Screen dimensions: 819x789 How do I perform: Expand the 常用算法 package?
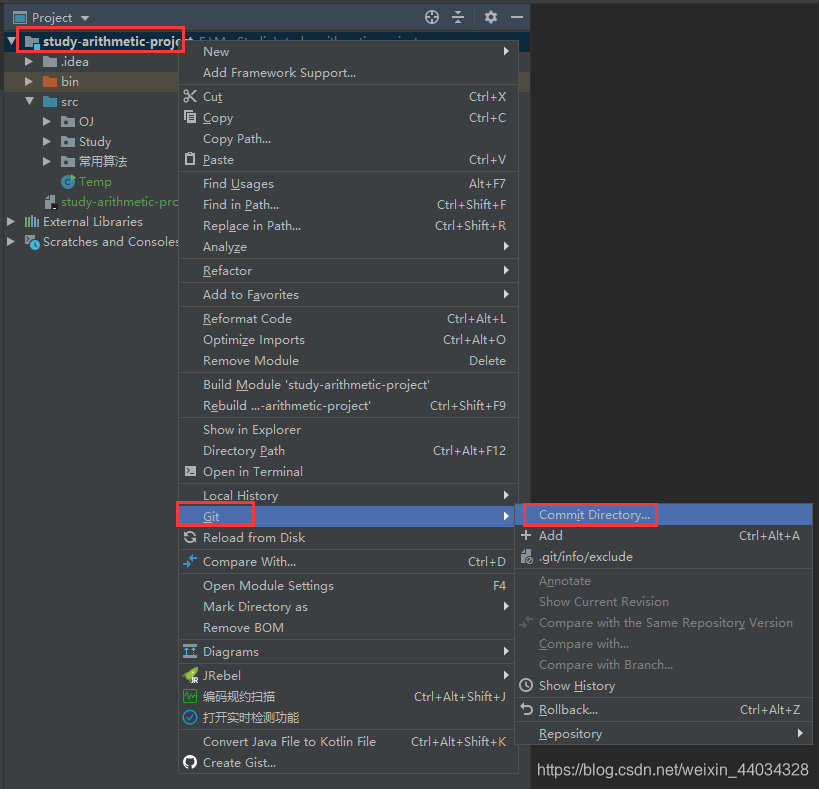coord(46,161)
